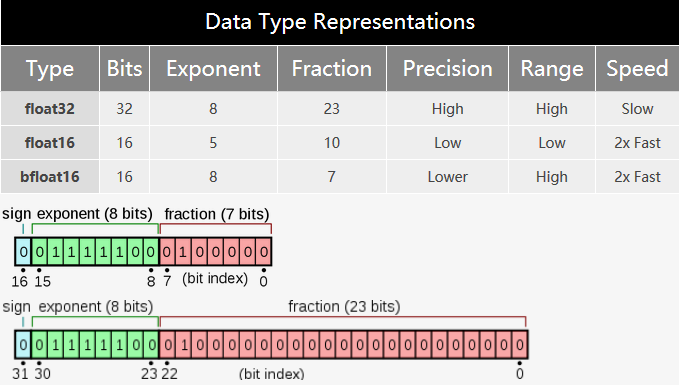Select the 'fraction (23 bits)' label
The height and width of the screenshot is (385, 679).
click(344, 307)
